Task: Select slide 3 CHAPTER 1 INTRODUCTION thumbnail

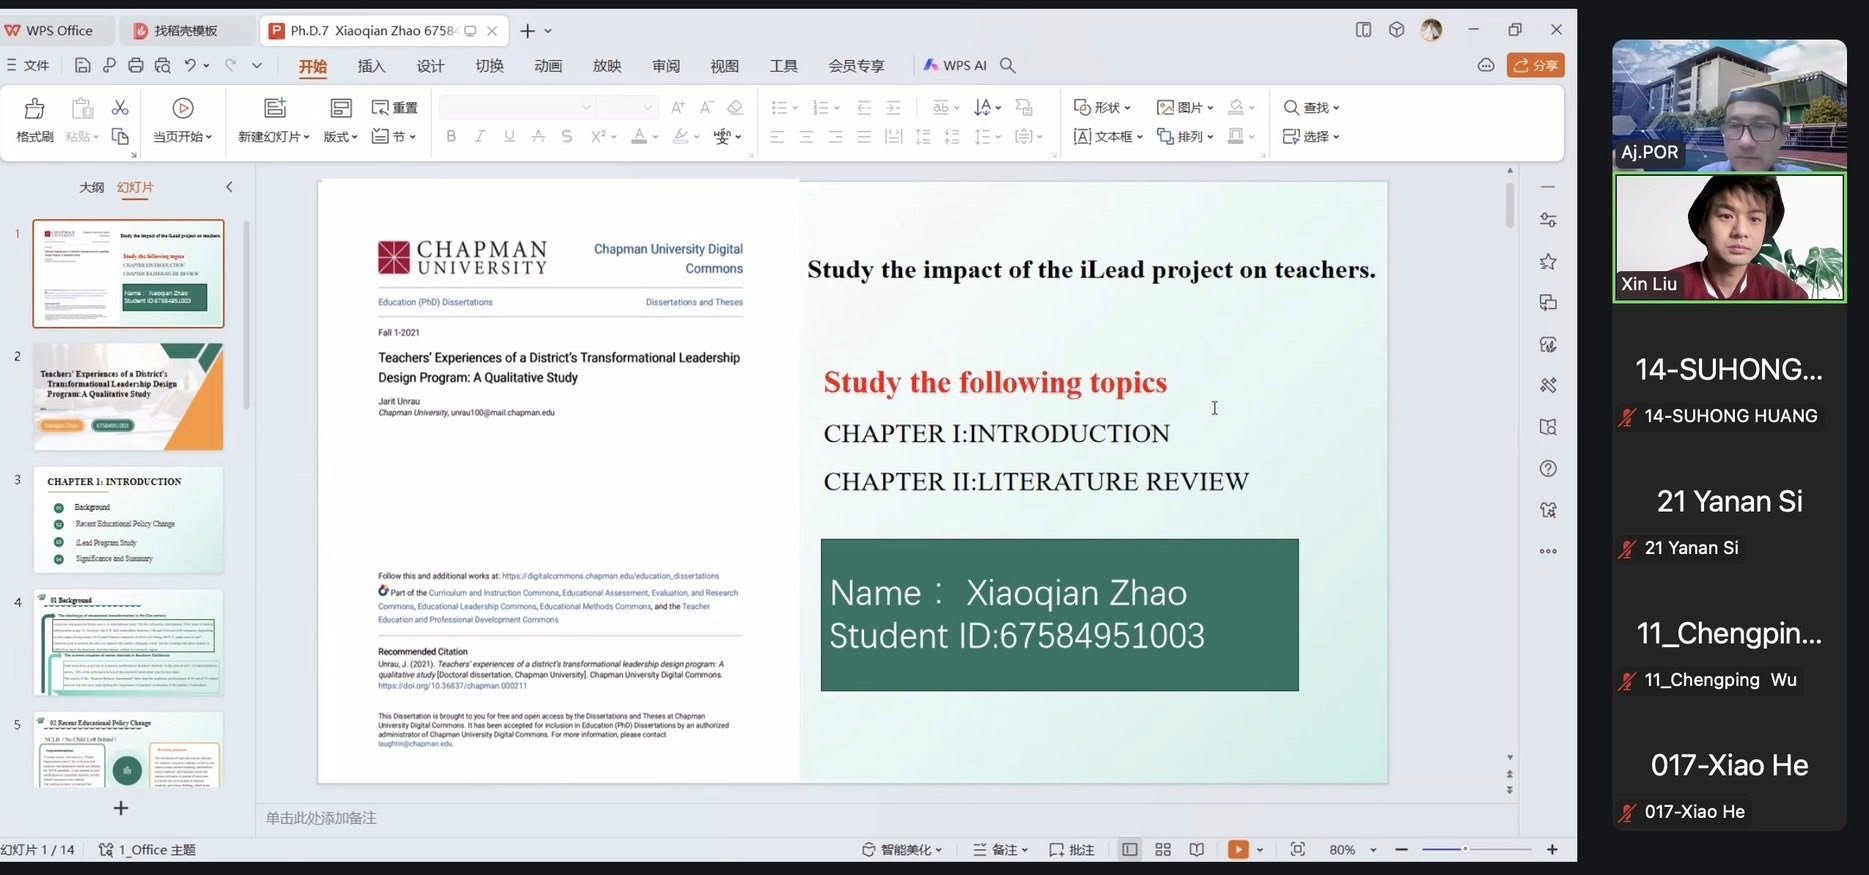Action: pos(128,520)
